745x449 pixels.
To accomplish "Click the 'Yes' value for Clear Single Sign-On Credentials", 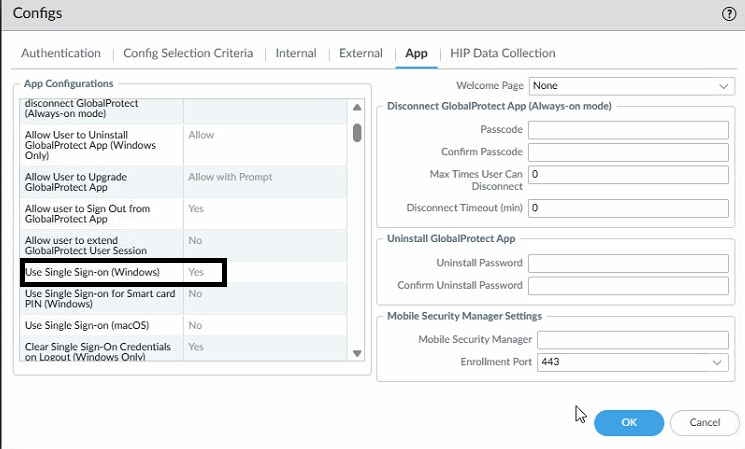I will click(196, 347).
